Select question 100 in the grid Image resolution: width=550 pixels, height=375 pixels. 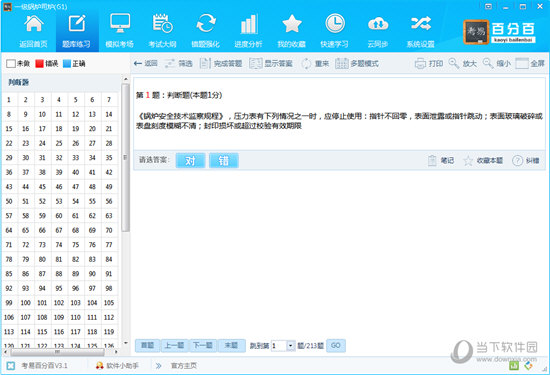(26, 303)
